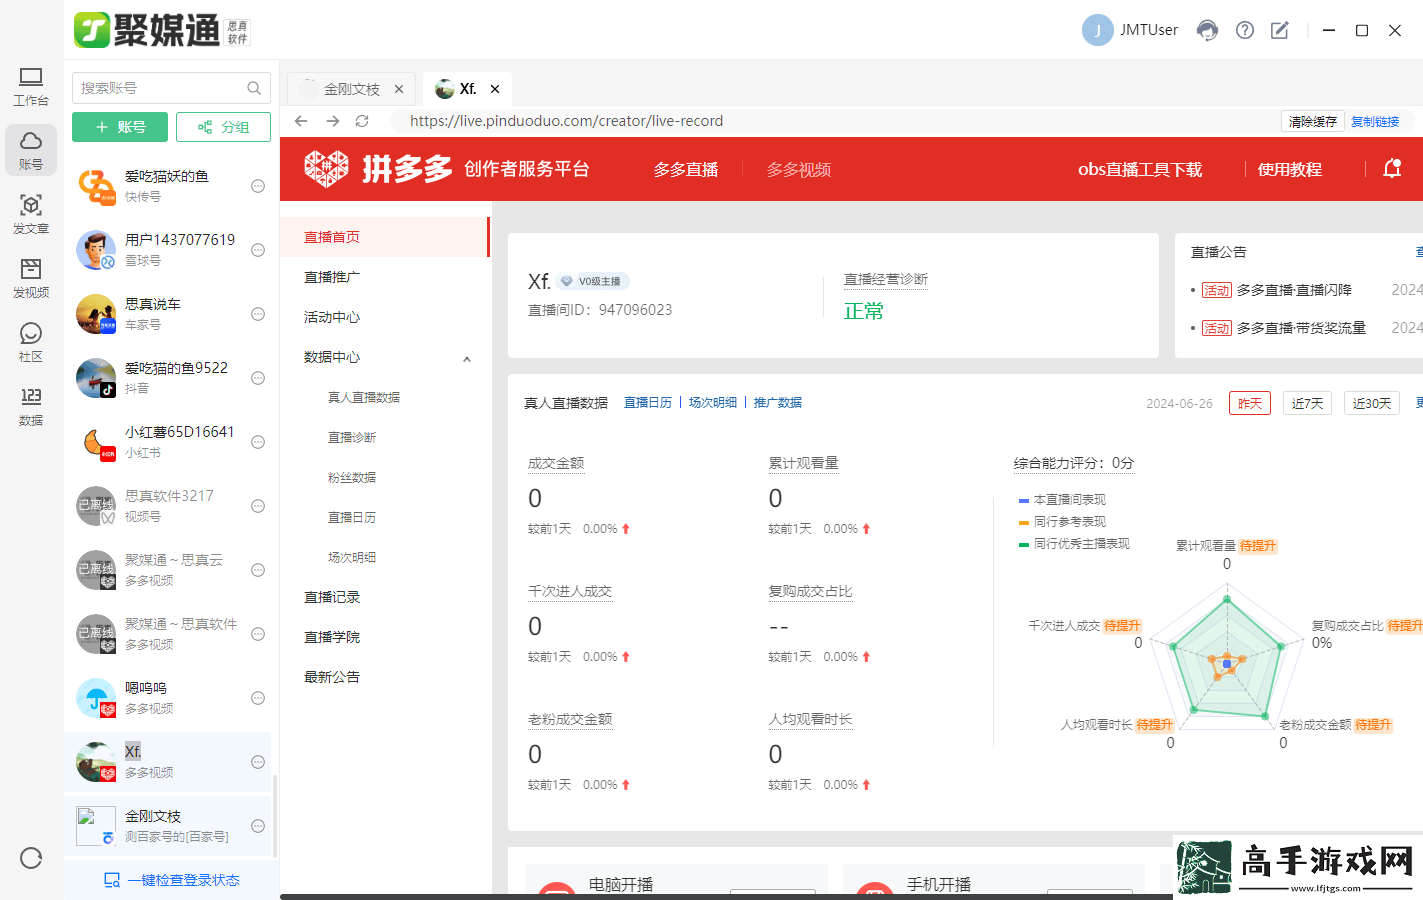Open options circle for Xf. account
Screen dimensions: 1423x900
pyautogui.click(x=258, y=762)
